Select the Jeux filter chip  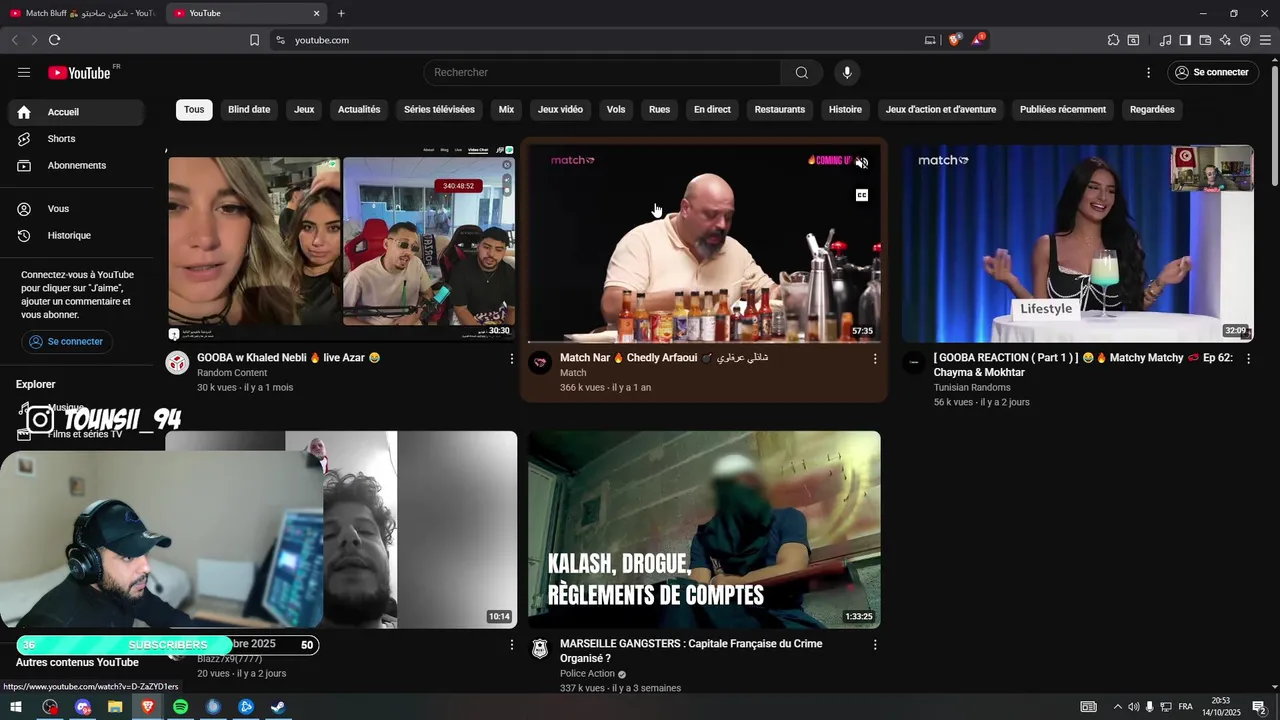304,109
